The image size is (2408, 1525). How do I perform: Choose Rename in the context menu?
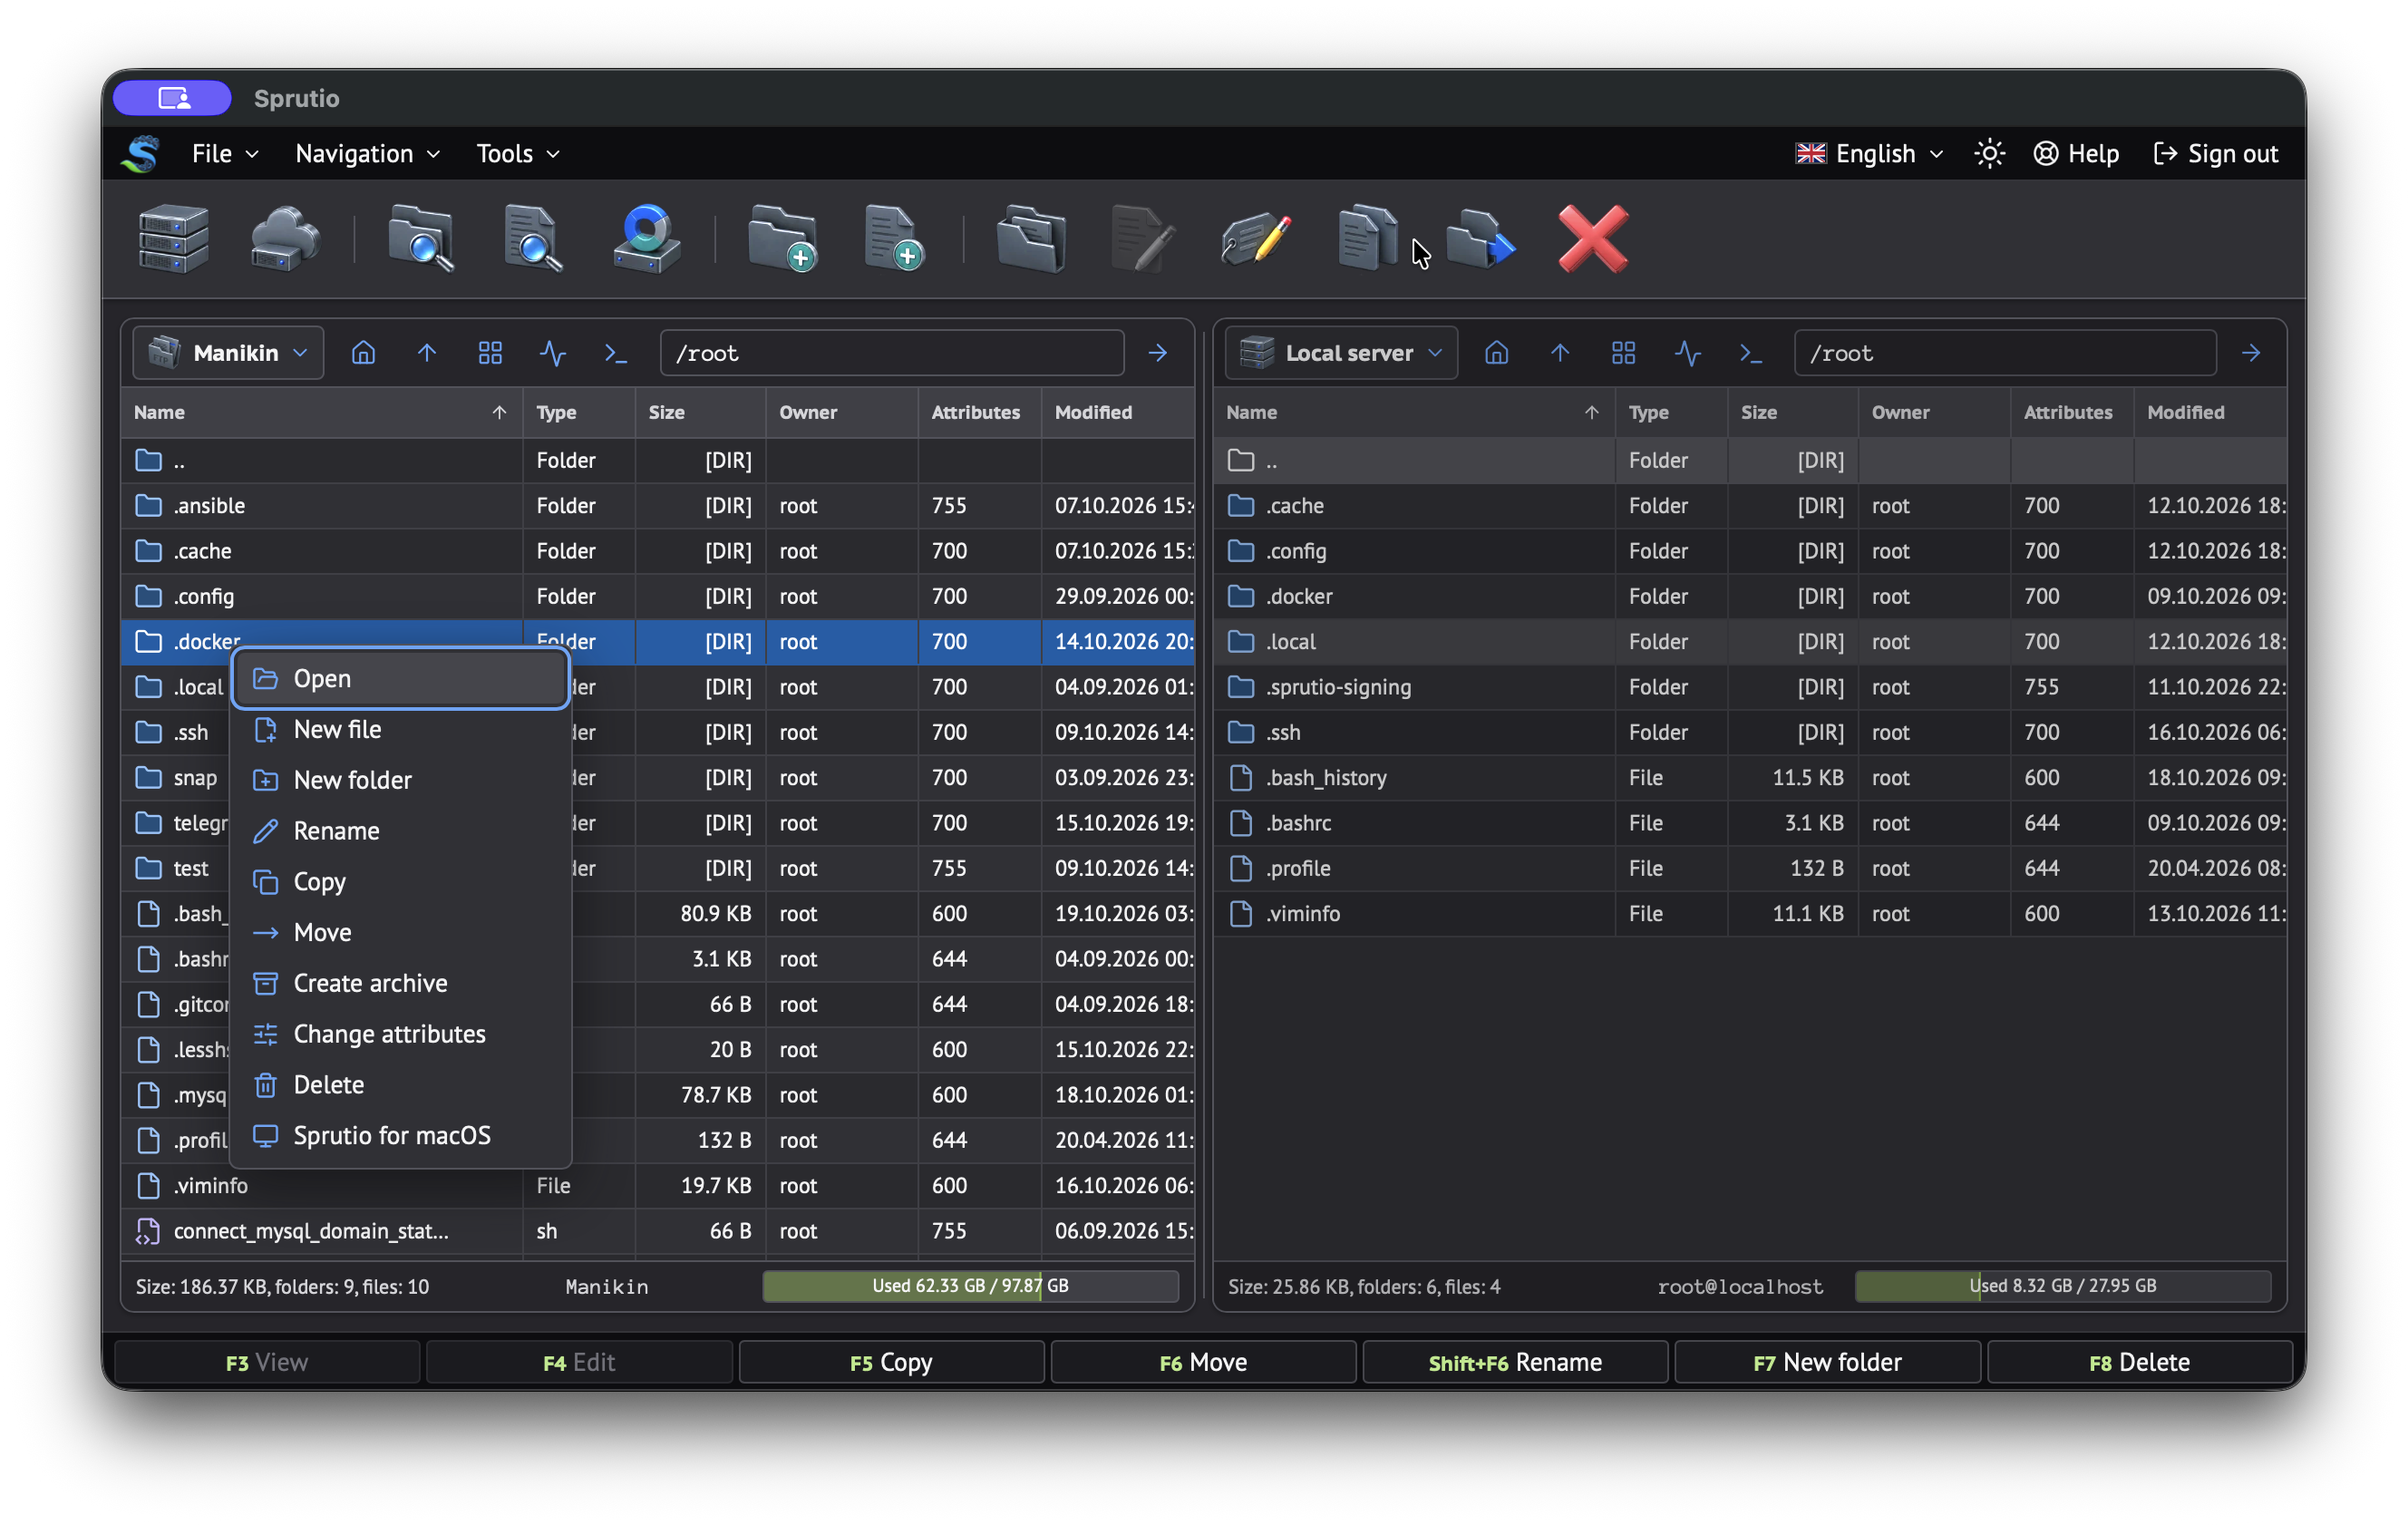(401, 832)
